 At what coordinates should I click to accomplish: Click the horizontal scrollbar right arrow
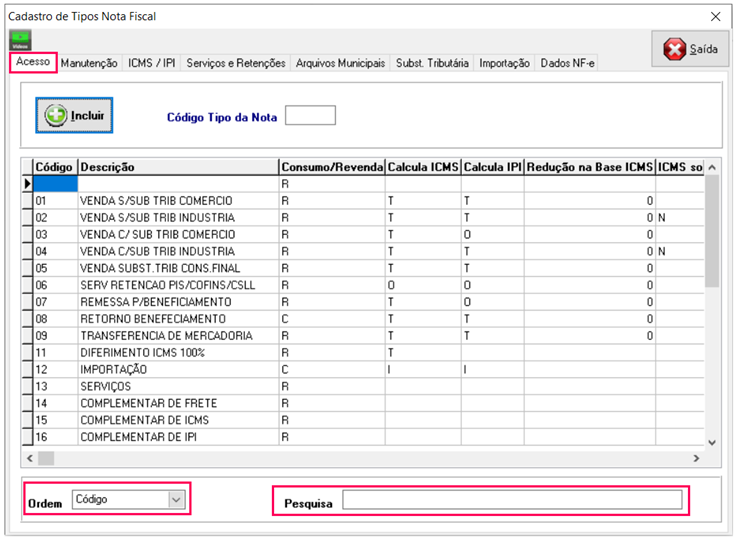click(x=696, y=458)
